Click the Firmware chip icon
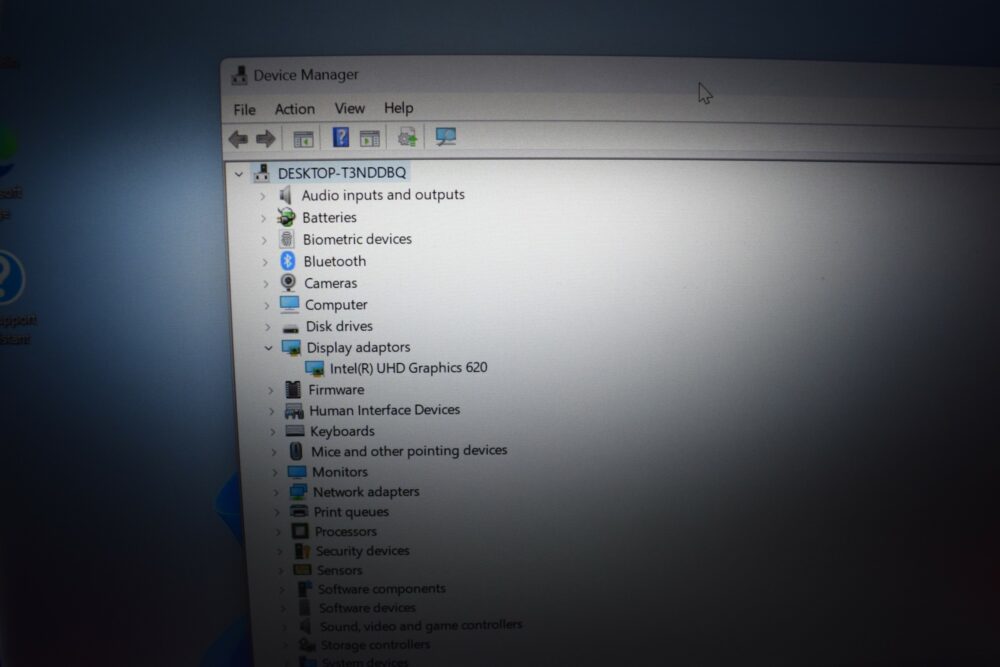This screenshot has height=667, width=1000. click(x=293, y=389)
